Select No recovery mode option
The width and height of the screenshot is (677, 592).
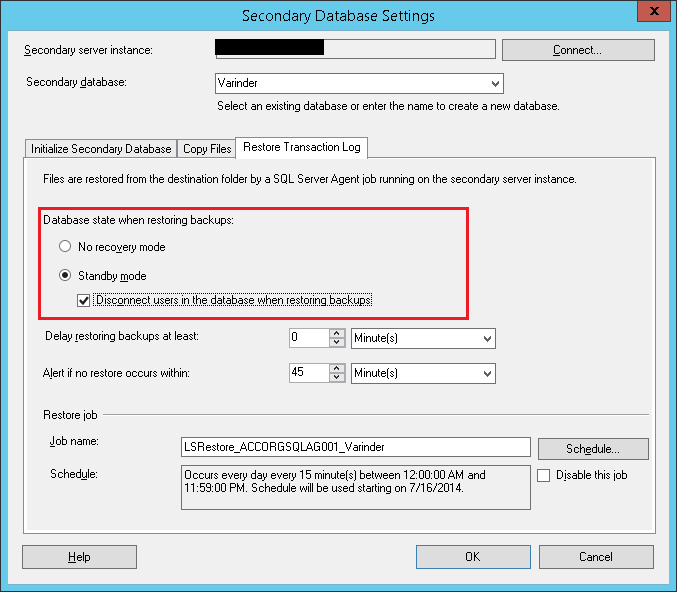[66, 246]
